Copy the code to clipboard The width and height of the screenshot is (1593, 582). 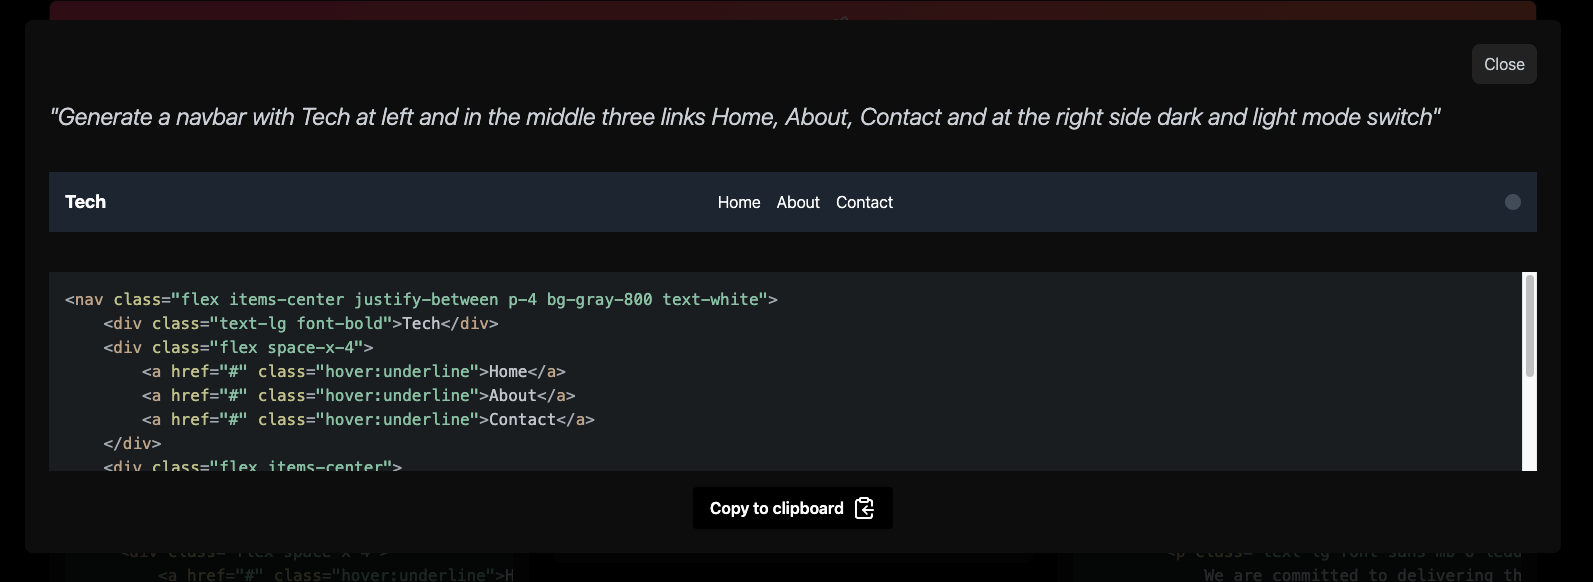[x=792, y=508]
